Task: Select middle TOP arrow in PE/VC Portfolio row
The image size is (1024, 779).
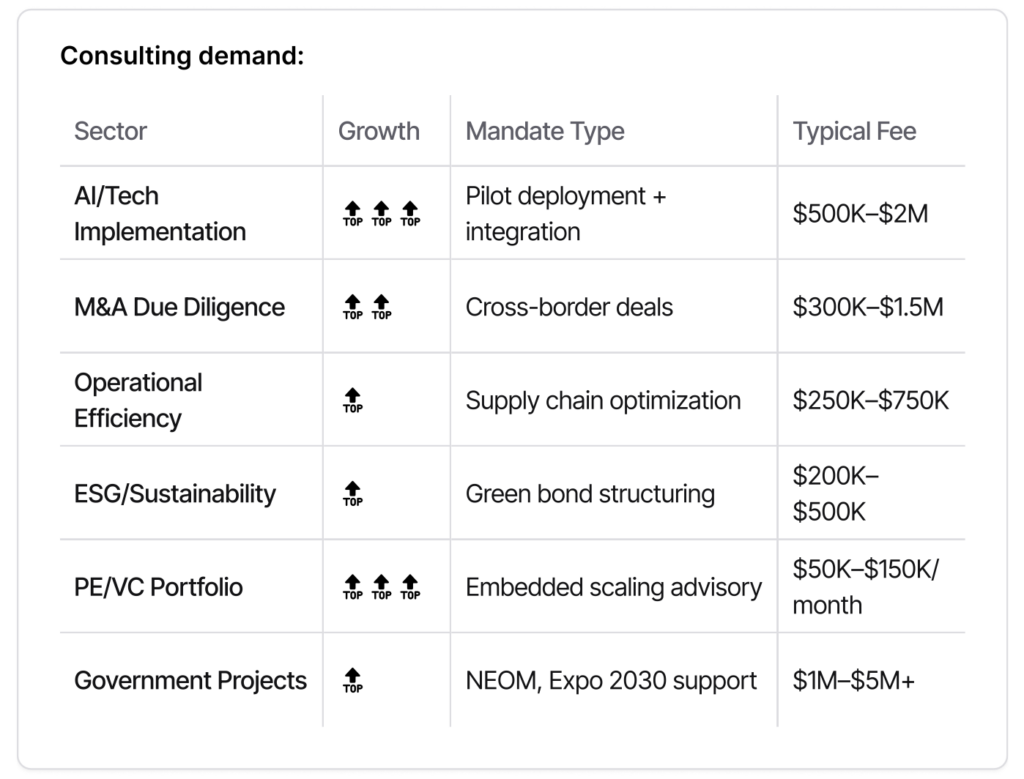Action: point(381,587)
